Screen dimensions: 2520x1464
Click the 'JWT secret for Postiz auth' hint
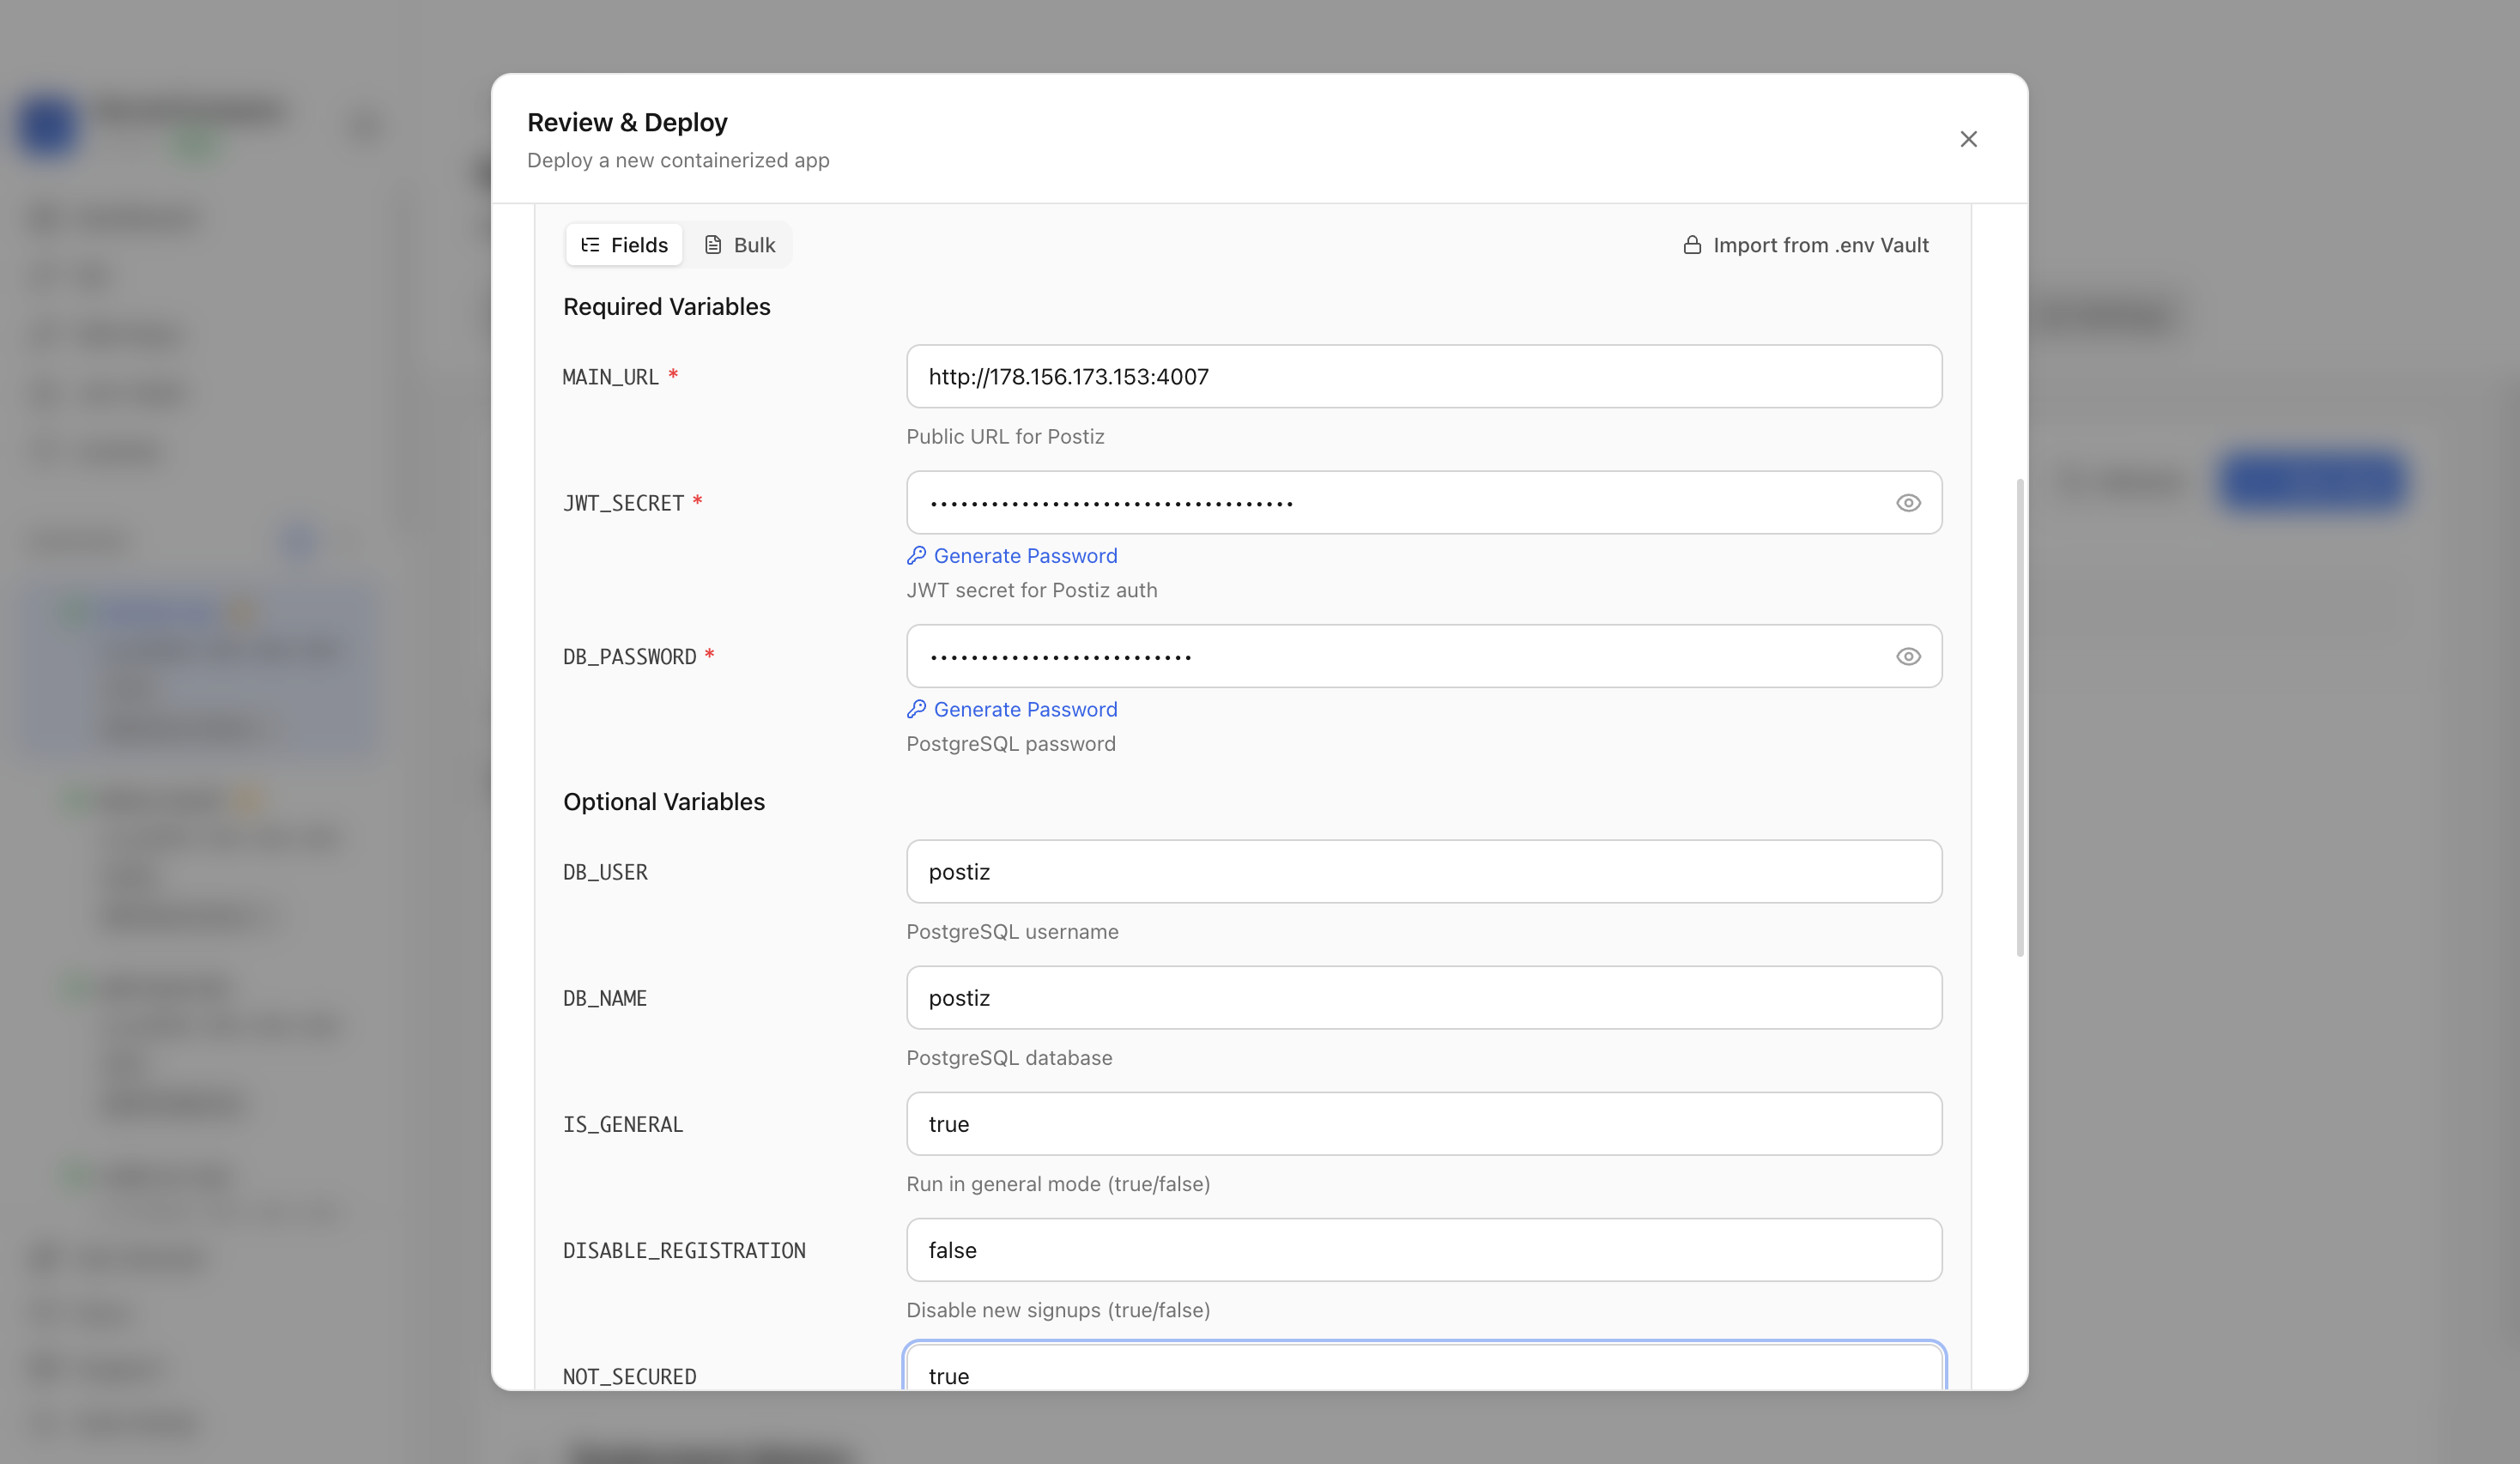pos(1032,590)
